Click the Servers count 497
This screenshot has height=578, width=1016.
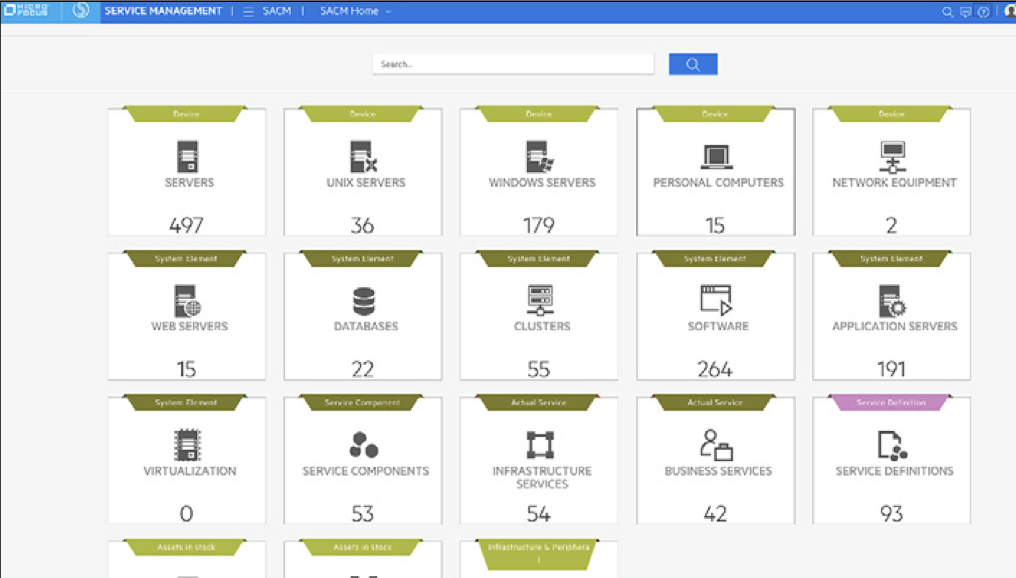coord(187,225)
